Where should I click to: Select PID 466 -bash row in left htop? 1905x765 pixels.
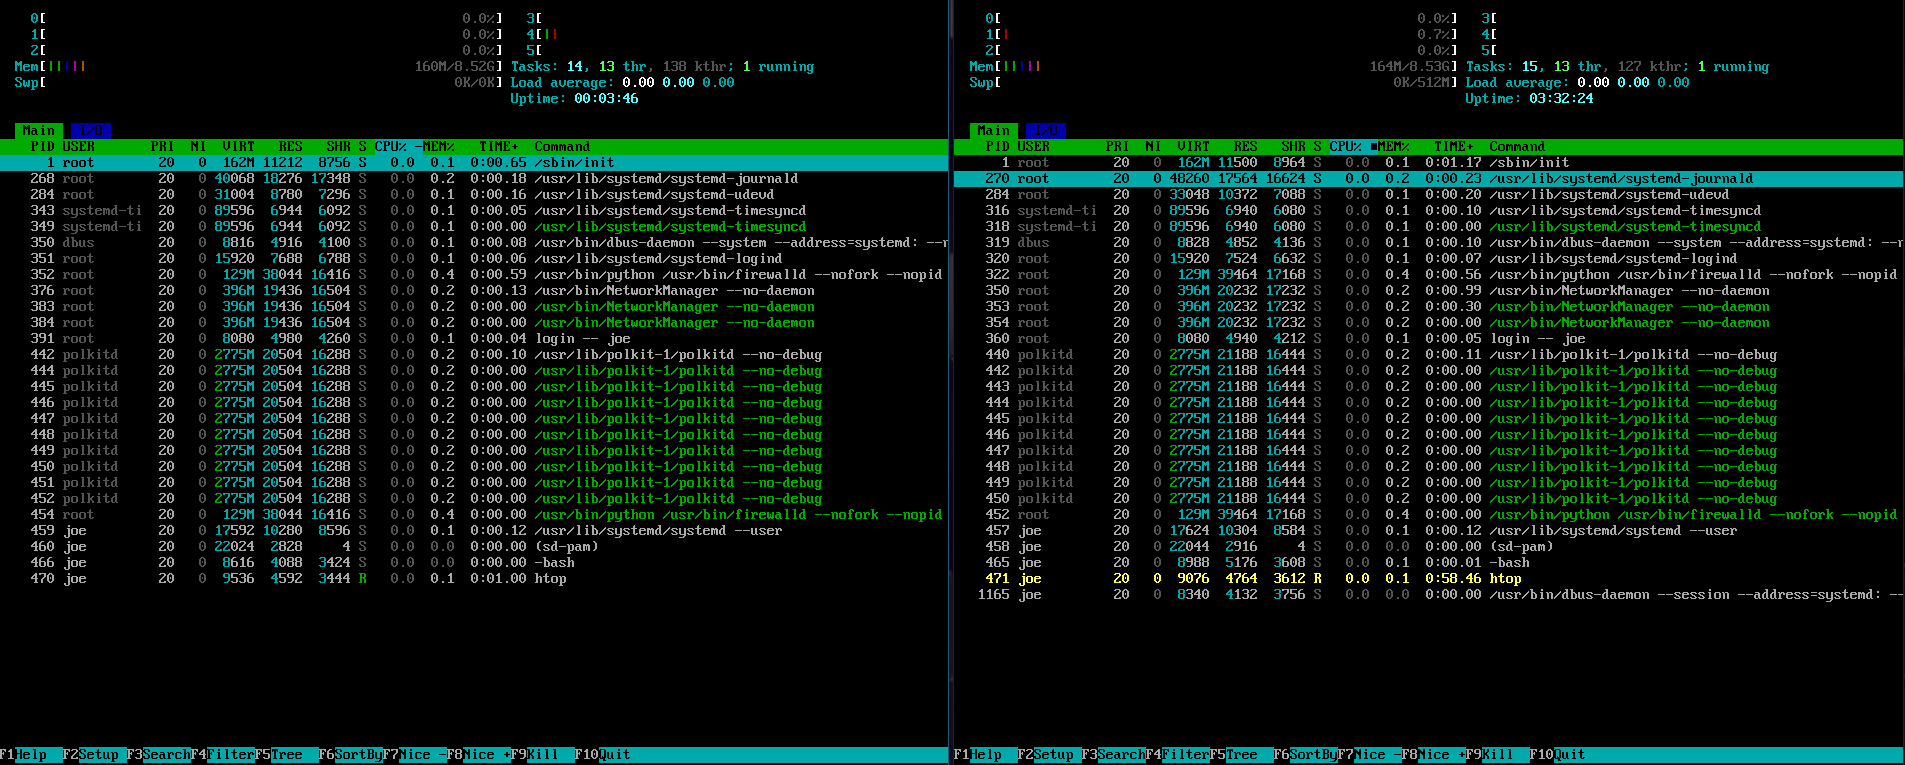point(474,563)
